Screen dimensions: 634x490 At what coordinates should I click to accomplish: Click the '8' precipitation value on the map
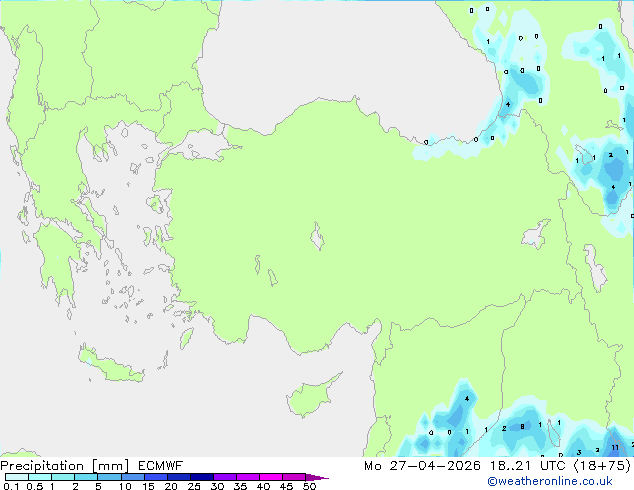[x=522, y=427]
